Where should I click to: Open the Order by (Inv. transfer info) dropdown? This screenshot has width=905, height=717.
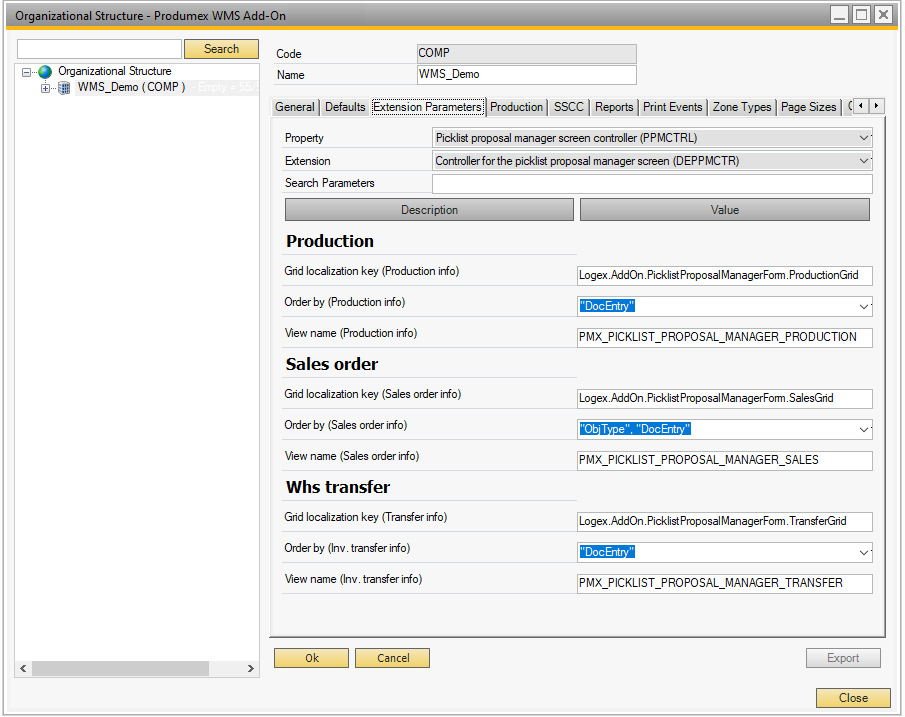(864, 552)
